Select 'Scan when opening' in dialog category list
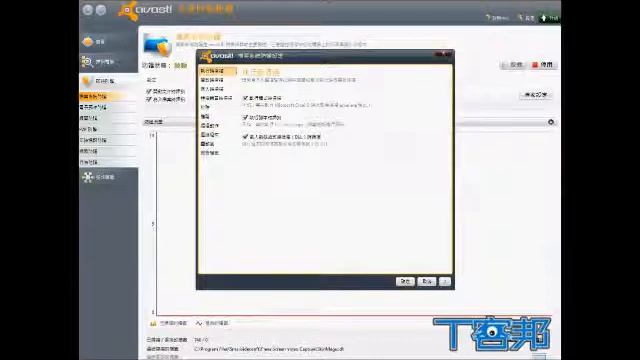The image size is (640, 360). [x=212, y=80]
